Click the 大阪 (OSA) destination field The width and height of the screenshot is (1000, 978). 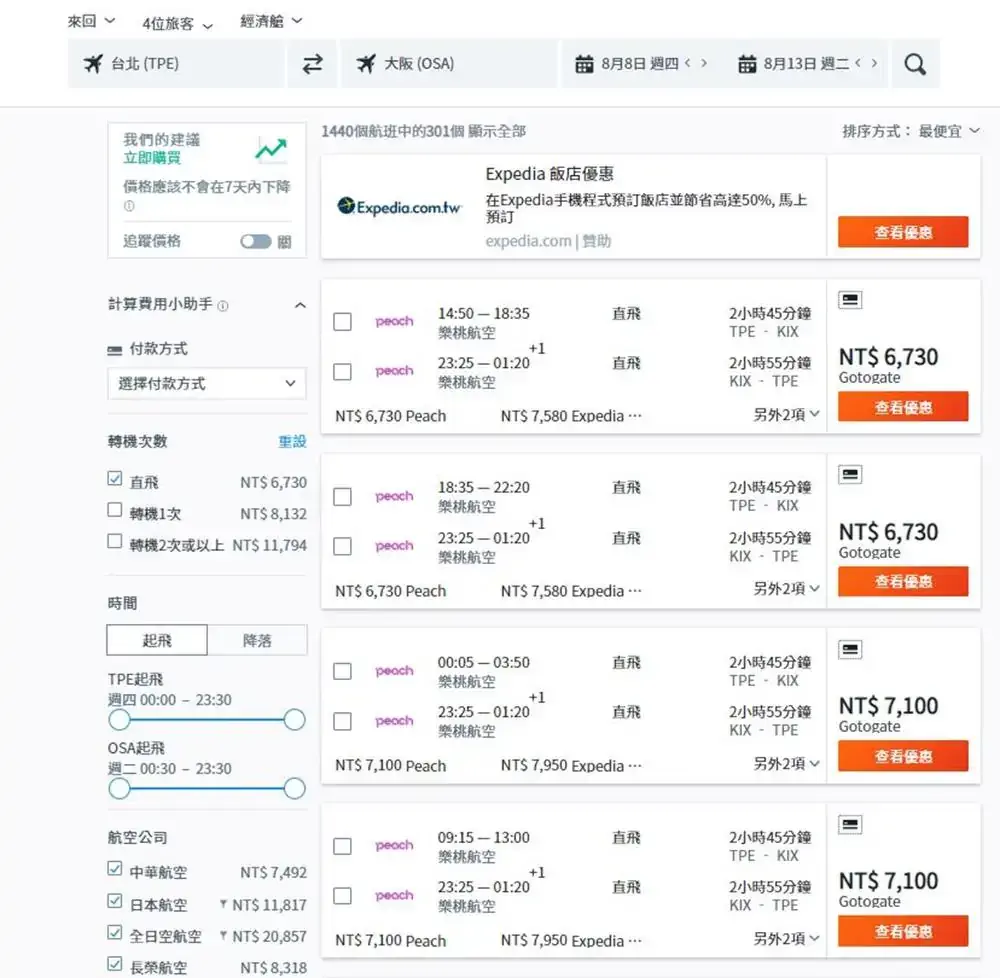tap(449, 64)
